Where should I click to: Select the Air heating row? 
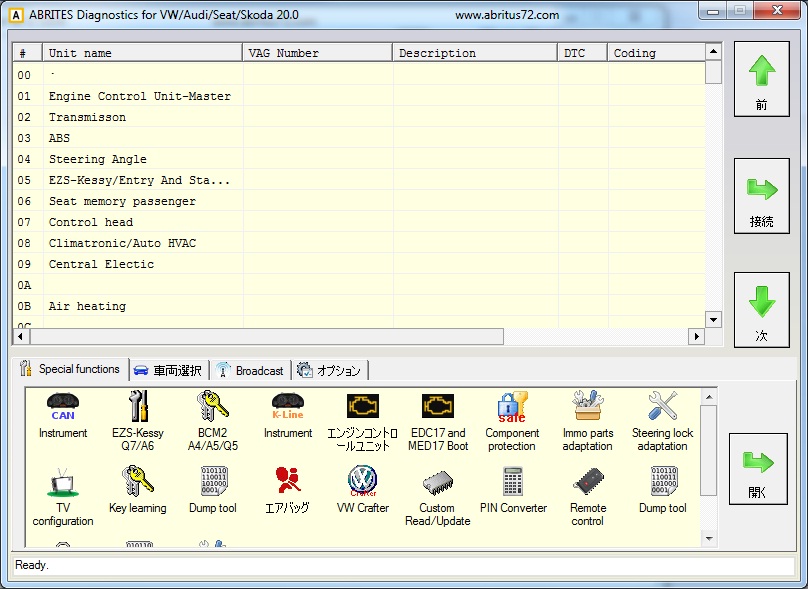pyautogui.click(x=359, y=306)
